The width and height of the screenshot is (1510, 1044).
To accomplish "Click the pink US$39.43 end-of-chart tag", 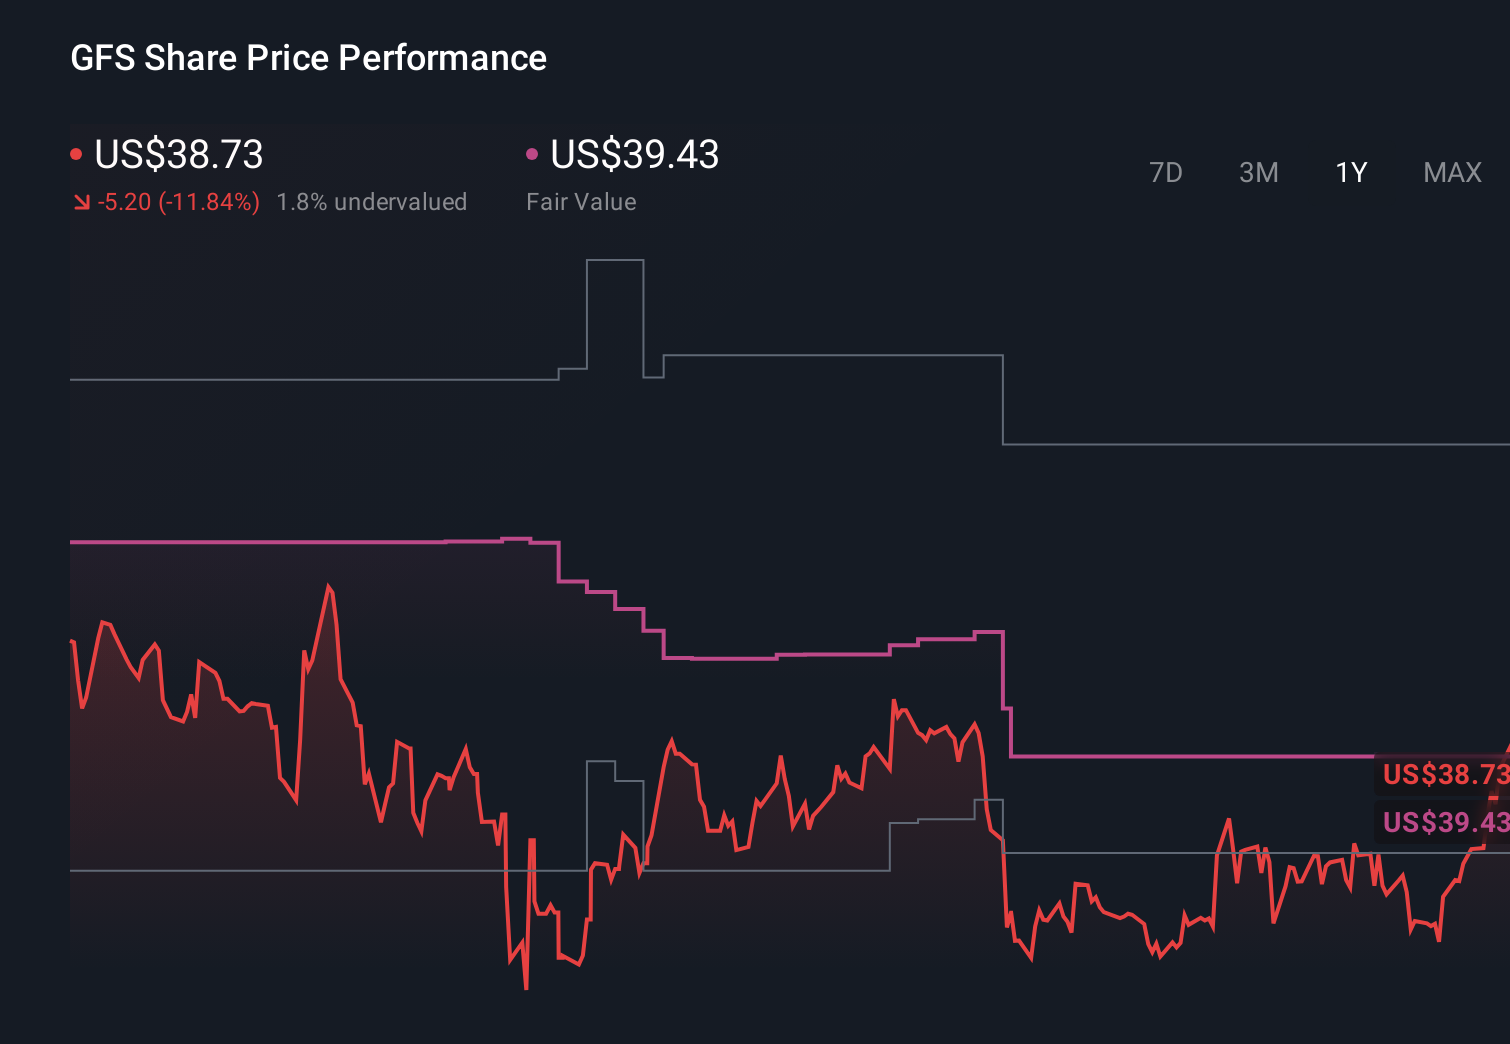I will pyautogui.click(x=1444, y=822).
